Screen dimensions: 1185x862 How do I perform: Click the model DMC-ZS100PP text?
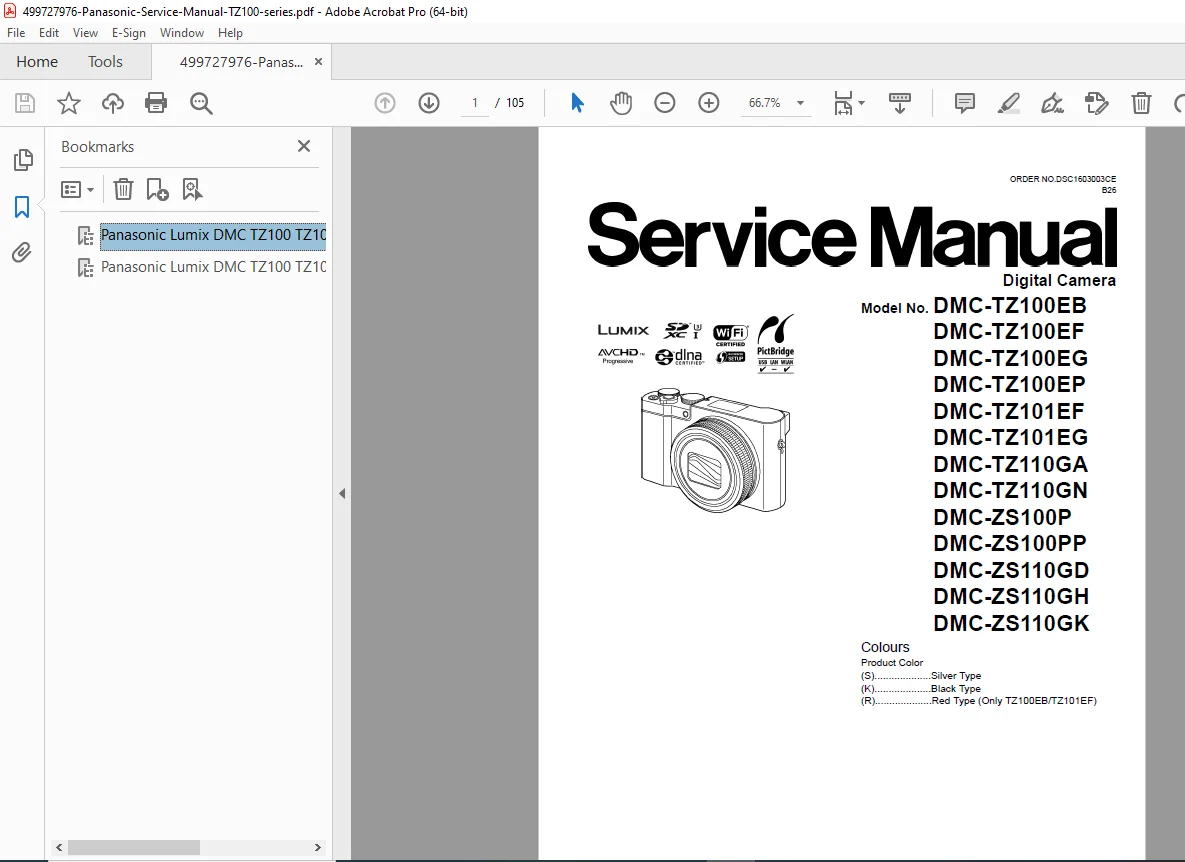tap(1010, 543)
